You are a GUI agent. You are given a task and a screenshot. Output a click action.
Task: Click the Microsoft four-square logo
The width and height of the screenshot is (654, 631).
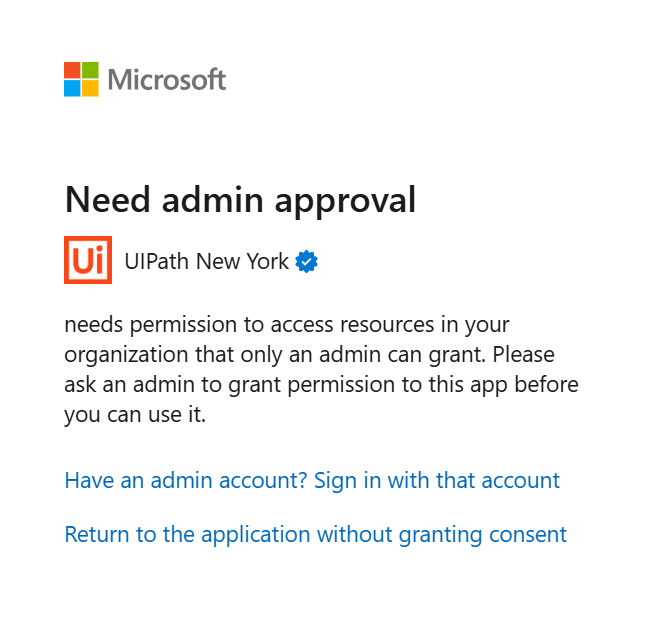(x=81, y=79)
